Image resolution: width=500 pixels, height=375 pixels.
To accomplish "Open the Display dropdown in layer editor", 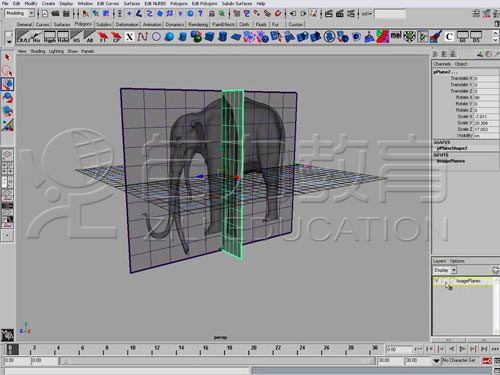I will click(x=445, y=270).
